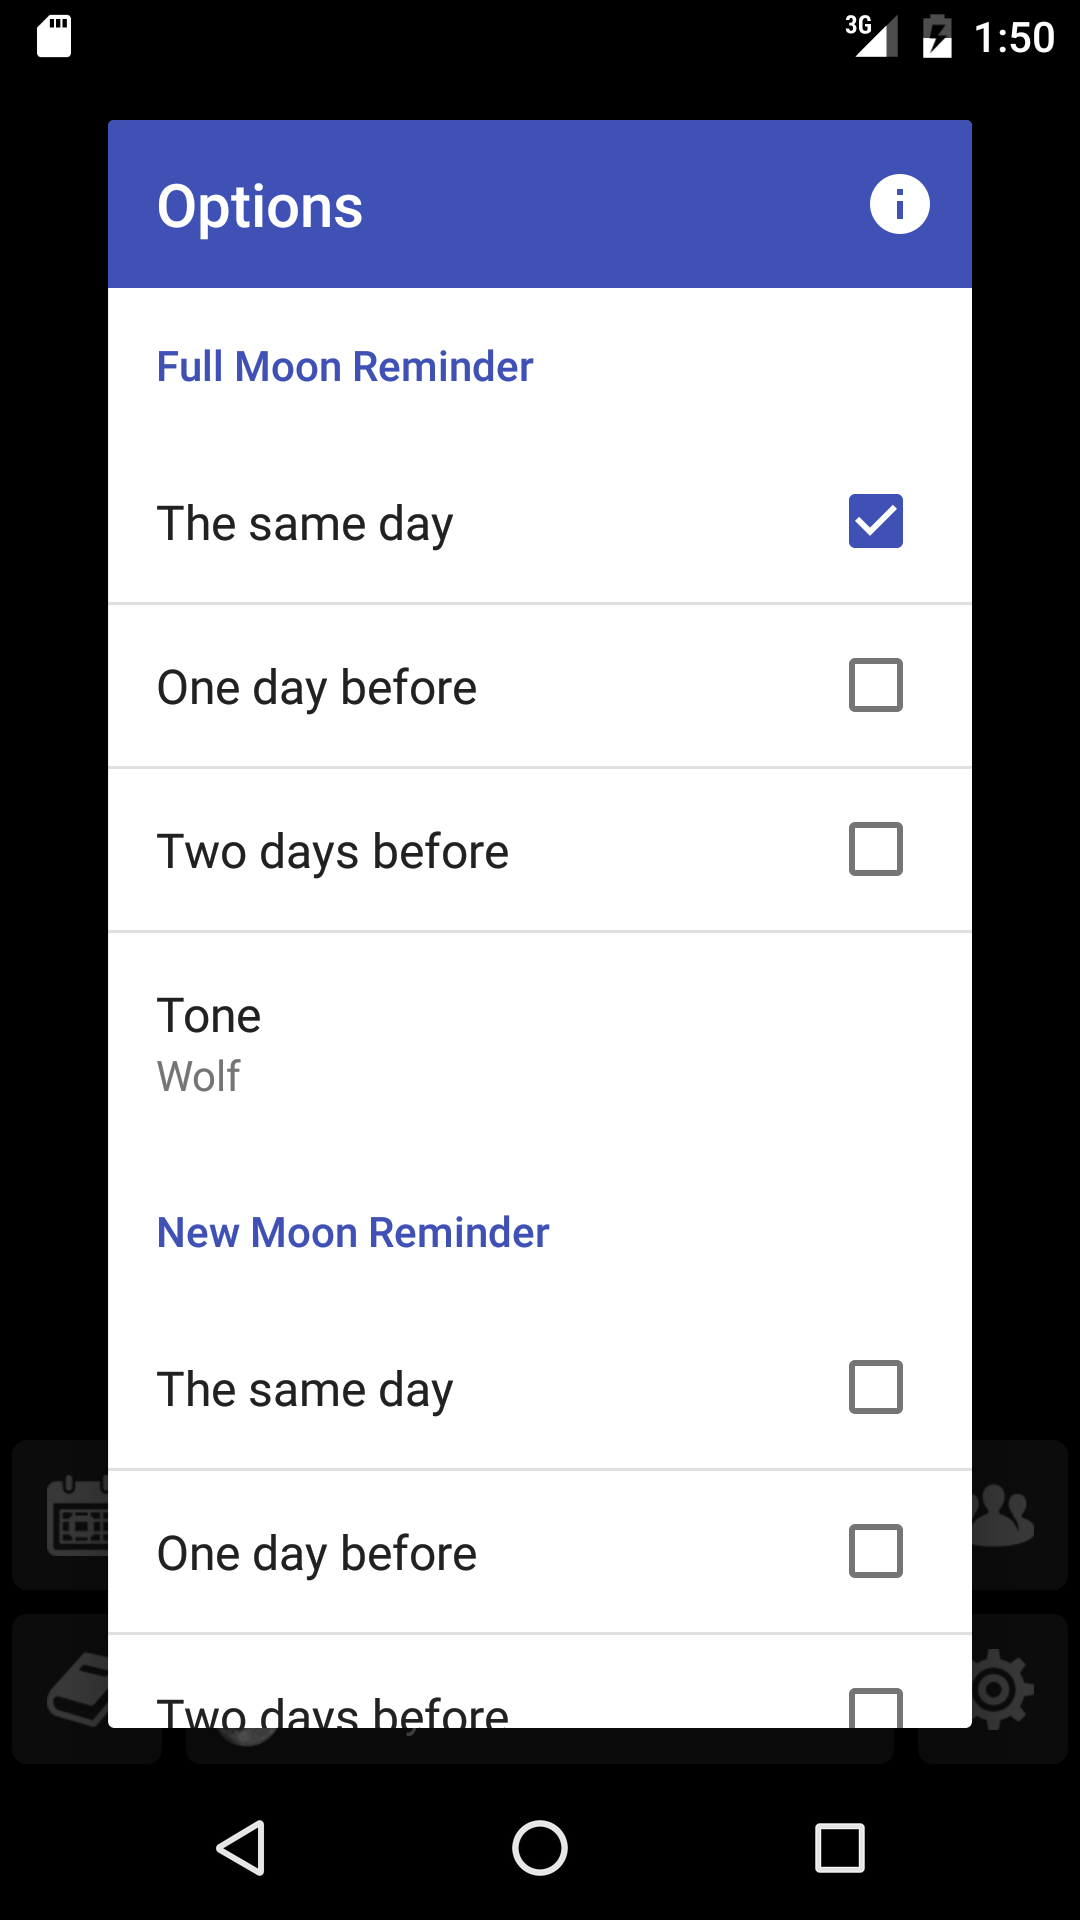
Task: Enable New Moon 'The same day' checkbox
Action: [875, 1387]
